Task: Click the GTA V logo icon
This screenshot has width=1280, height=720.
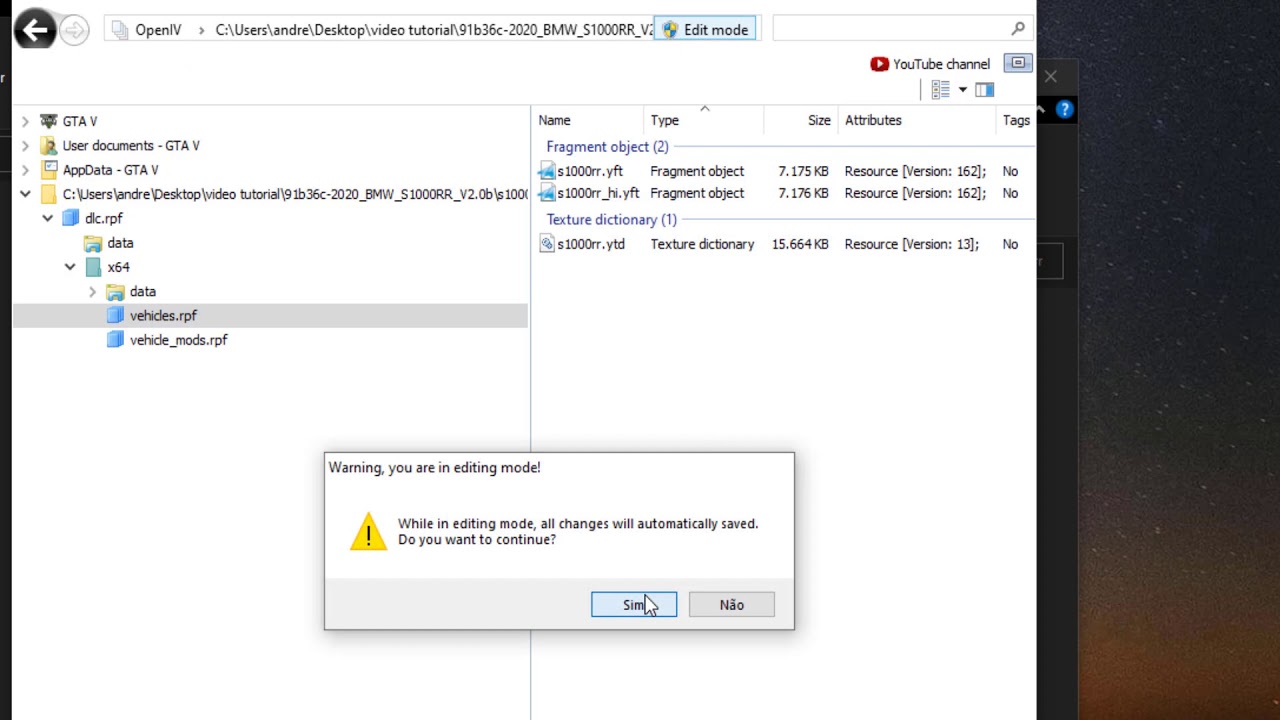Action: point(48,121)
